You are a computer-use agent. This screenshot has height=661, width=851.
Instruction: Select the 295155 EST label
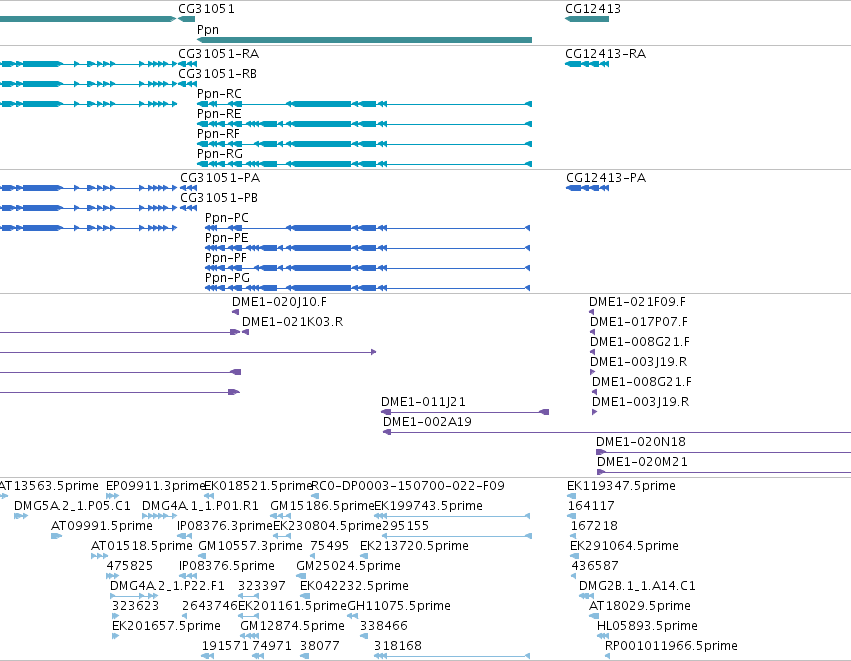pyautogui.click(x=405, y=526)
